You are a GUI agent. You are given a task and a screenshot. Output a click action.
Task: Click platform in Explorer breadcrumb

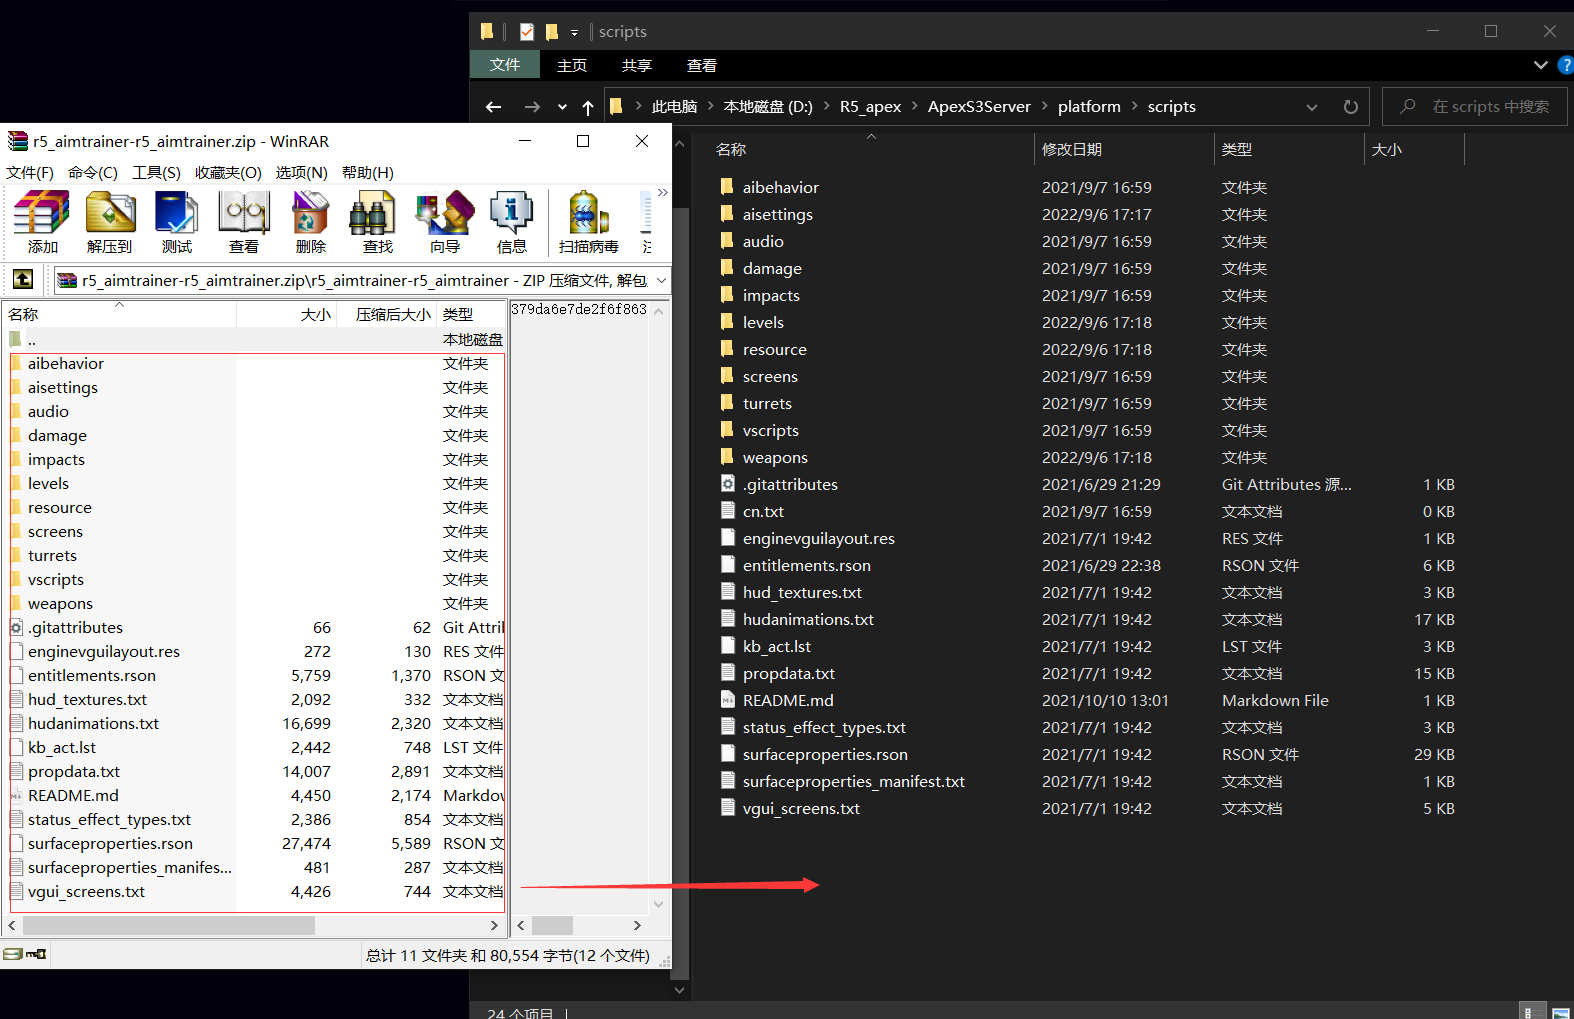coord(1089,107)
